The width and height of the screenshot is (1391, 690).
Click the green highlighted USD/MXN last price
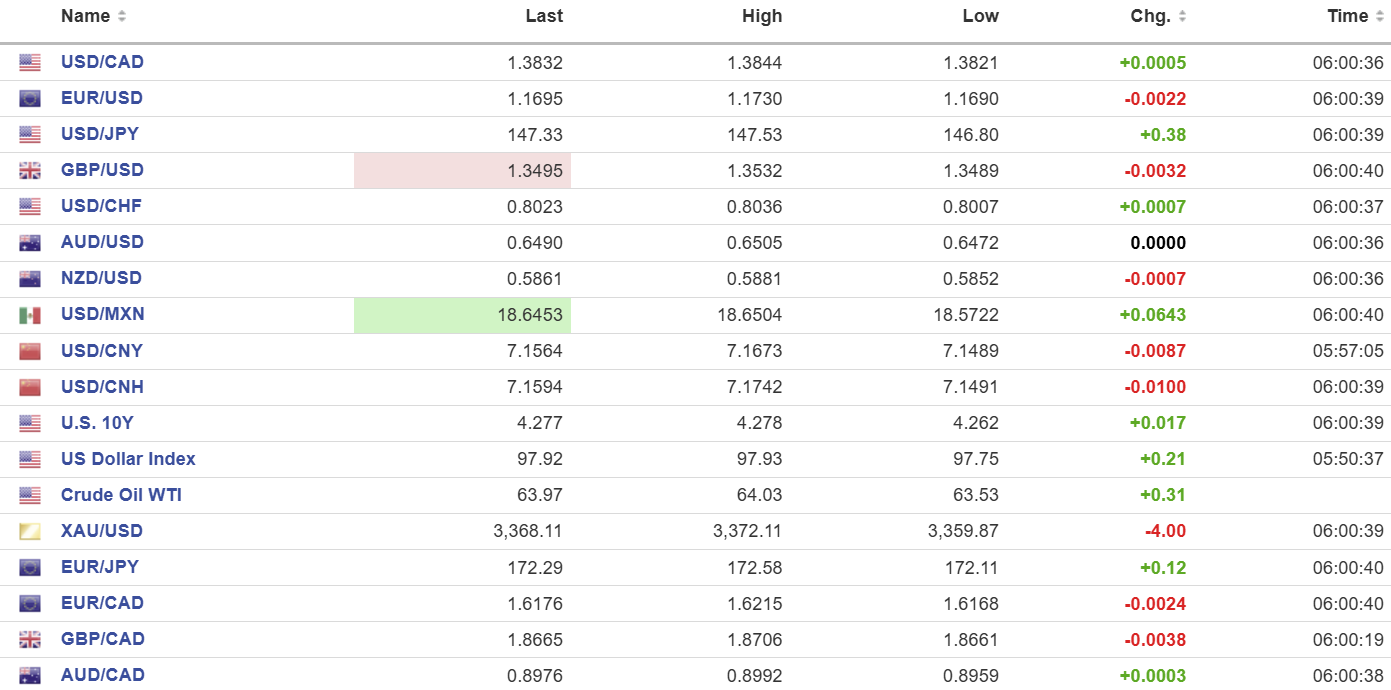[462, 315]
